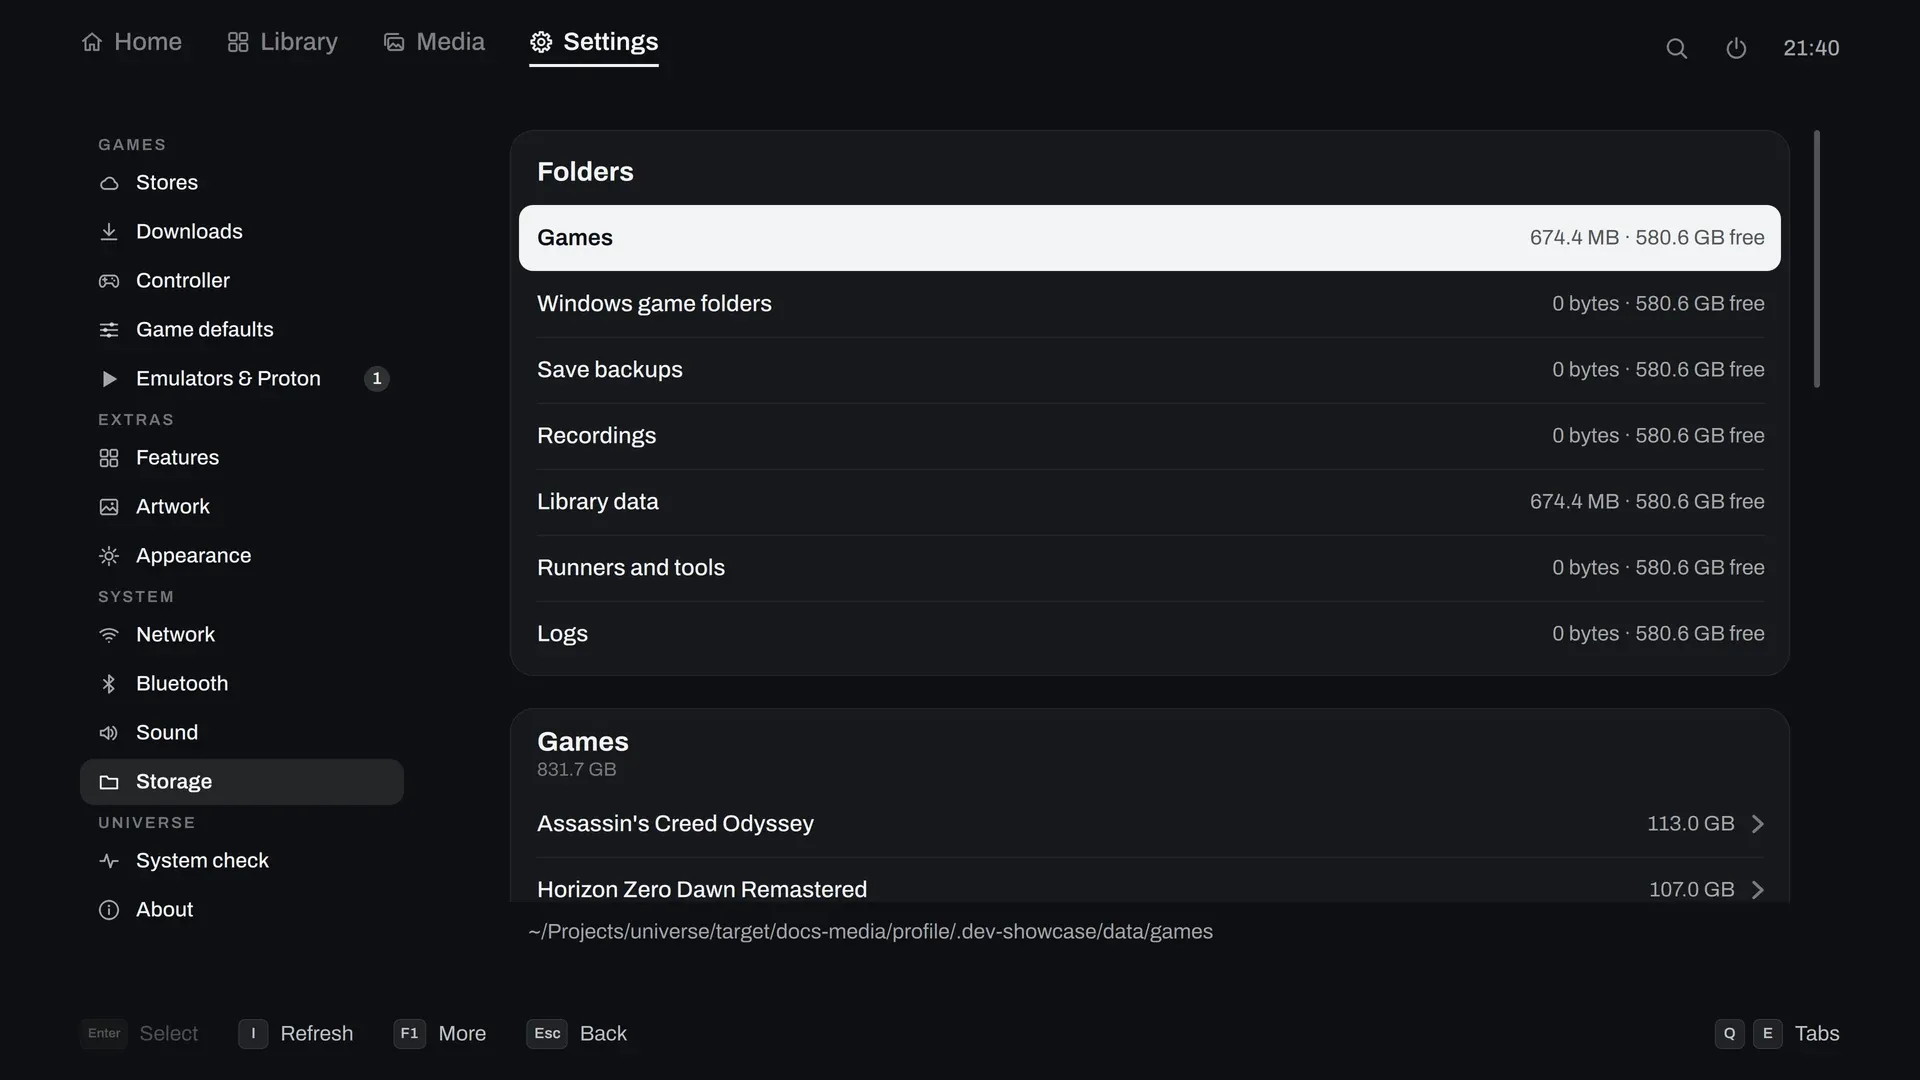Click the 21:40 clock
Viewport: 1920px width, 1080px height.
pyautogui.click(x=1811, y=48)
